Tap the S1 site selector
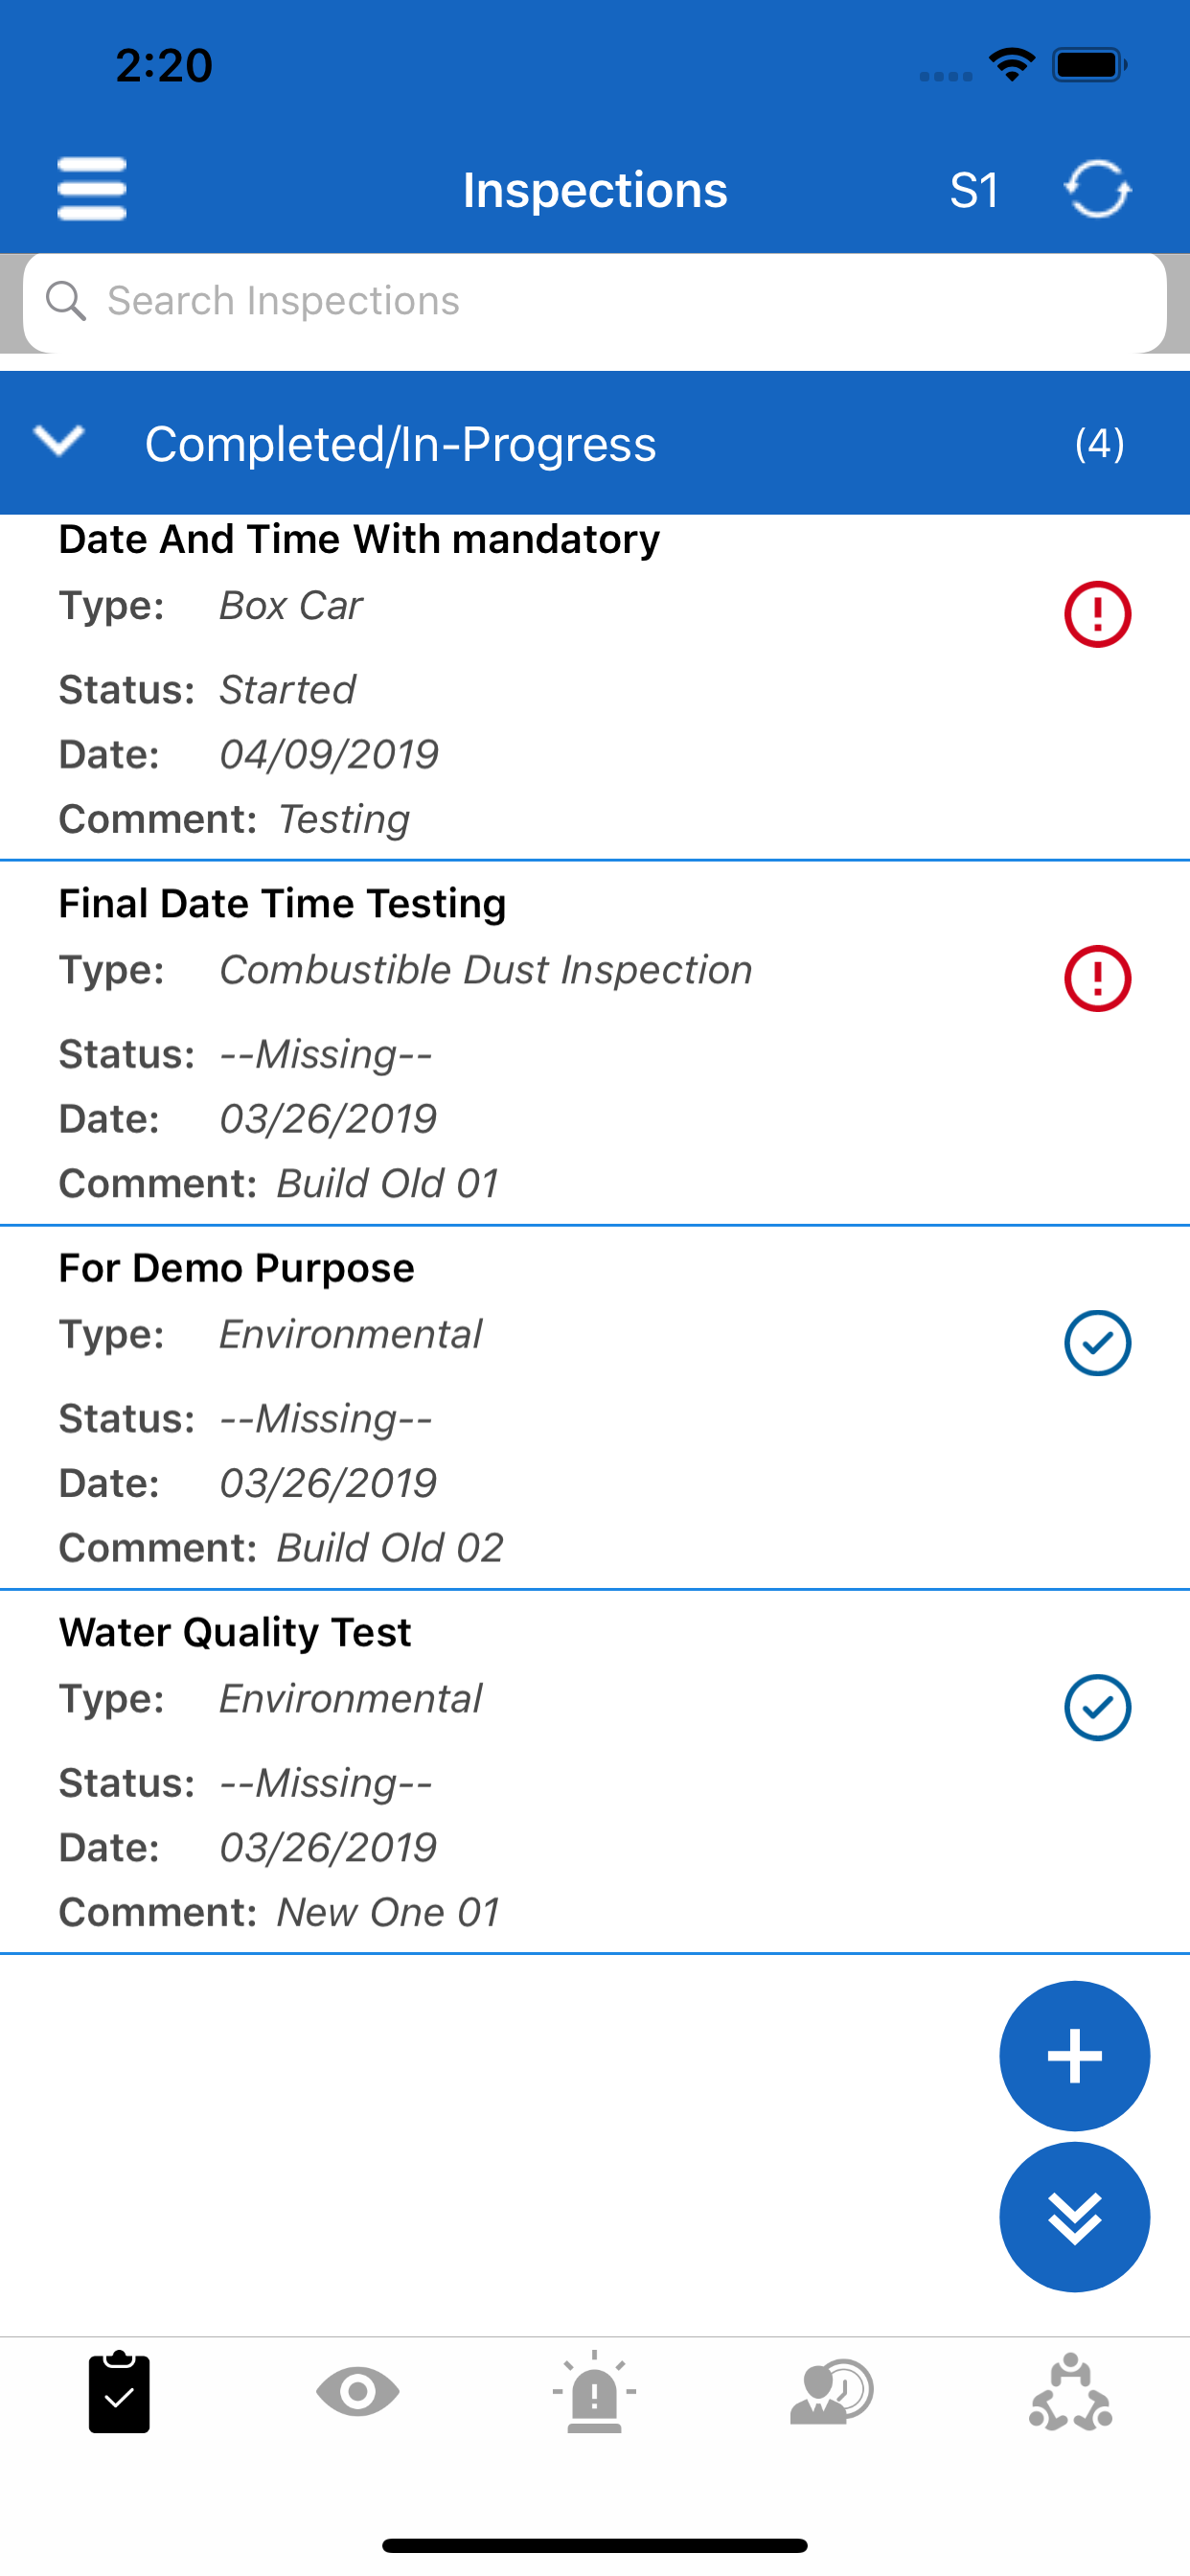This screenshot has height=2576, width=1190. (x=973, y=190)
